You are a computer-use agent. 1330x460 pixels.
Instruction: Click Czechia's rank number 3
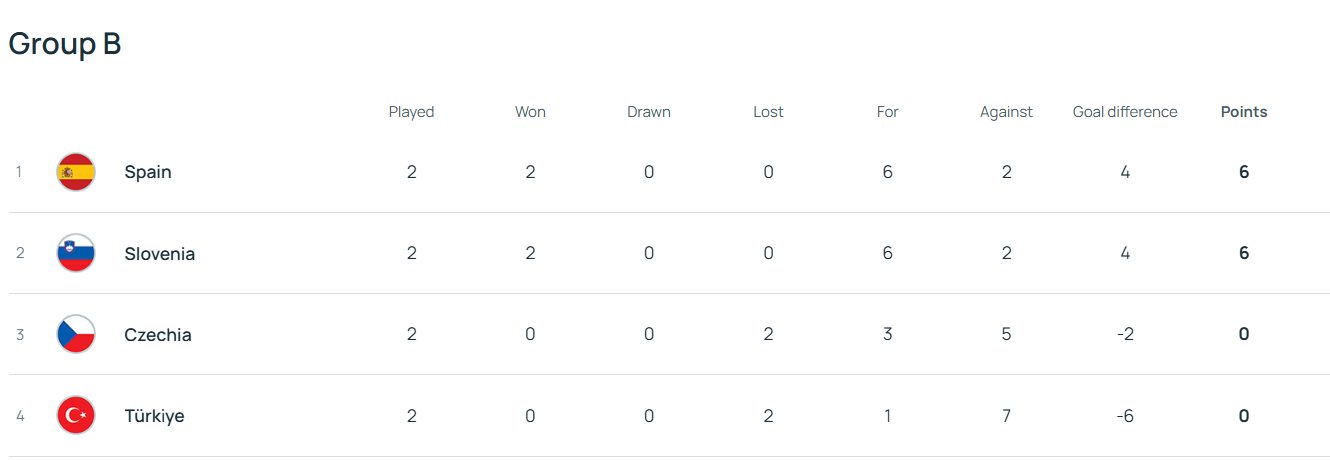(20, 334)
